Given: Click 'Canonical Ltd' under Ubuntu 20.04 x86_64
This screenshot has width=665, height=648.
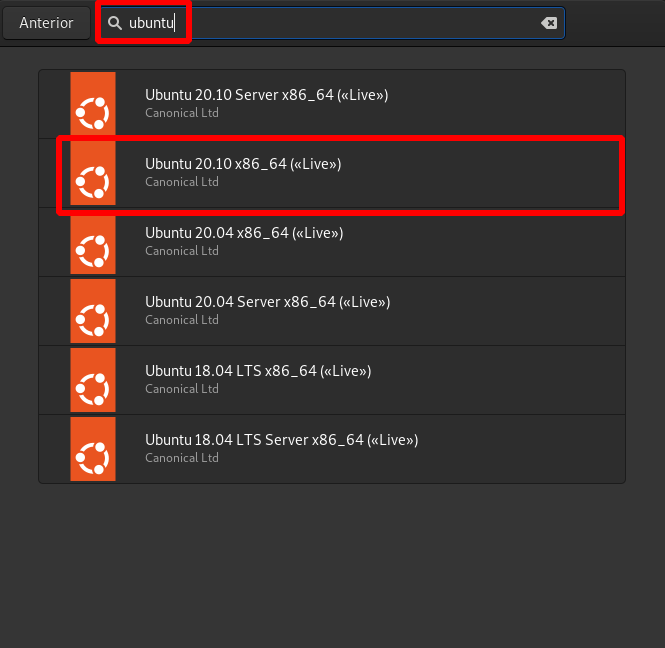Looking at the screenshot, I should [182, 251].
